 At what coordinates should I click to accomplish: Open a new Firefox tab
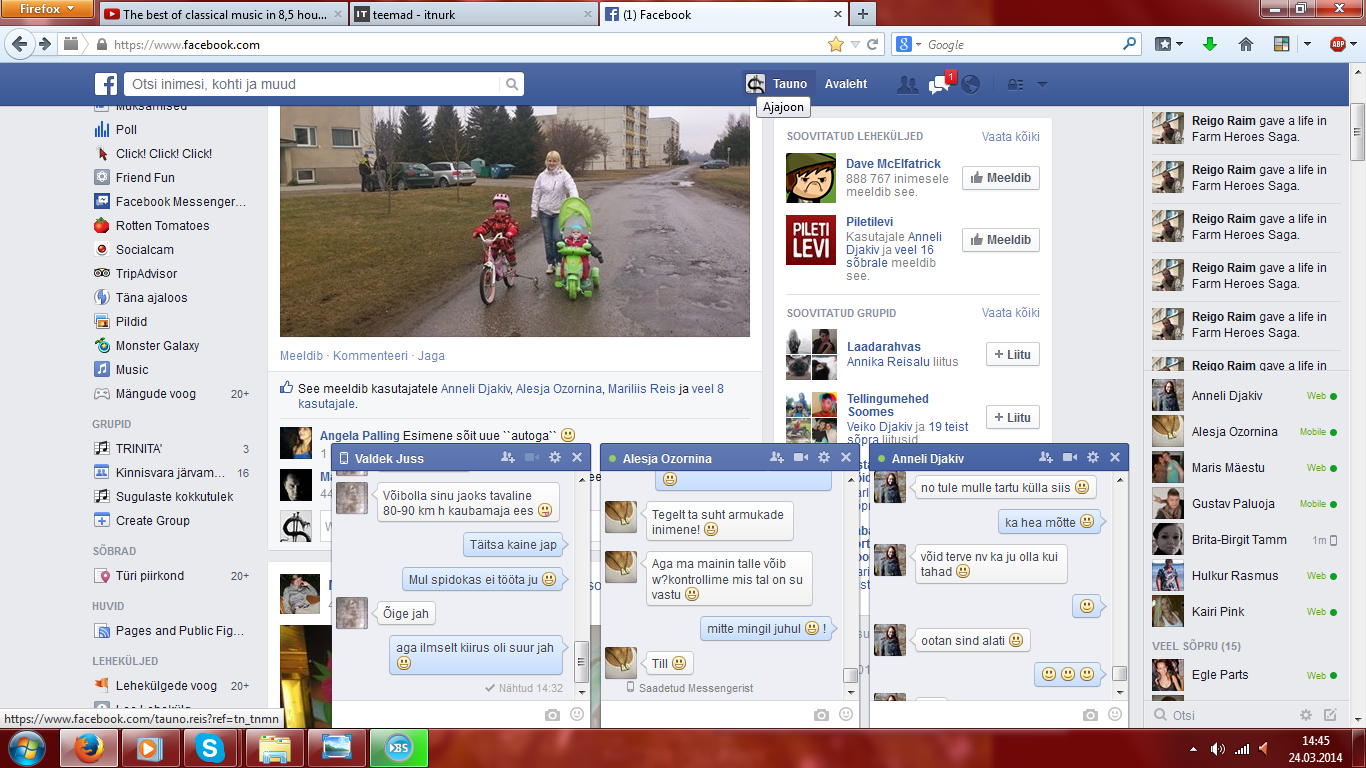pos(862,14)
